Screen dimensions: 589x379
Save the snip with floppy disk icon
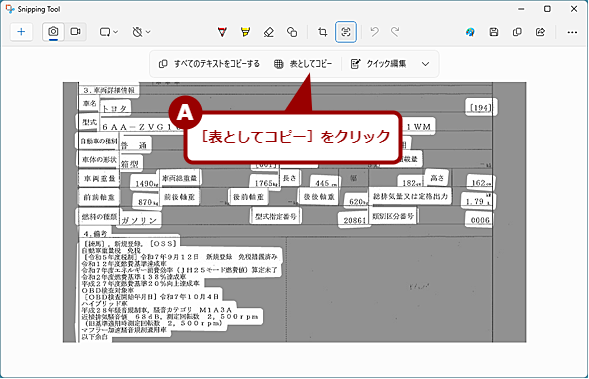point(494,32)
